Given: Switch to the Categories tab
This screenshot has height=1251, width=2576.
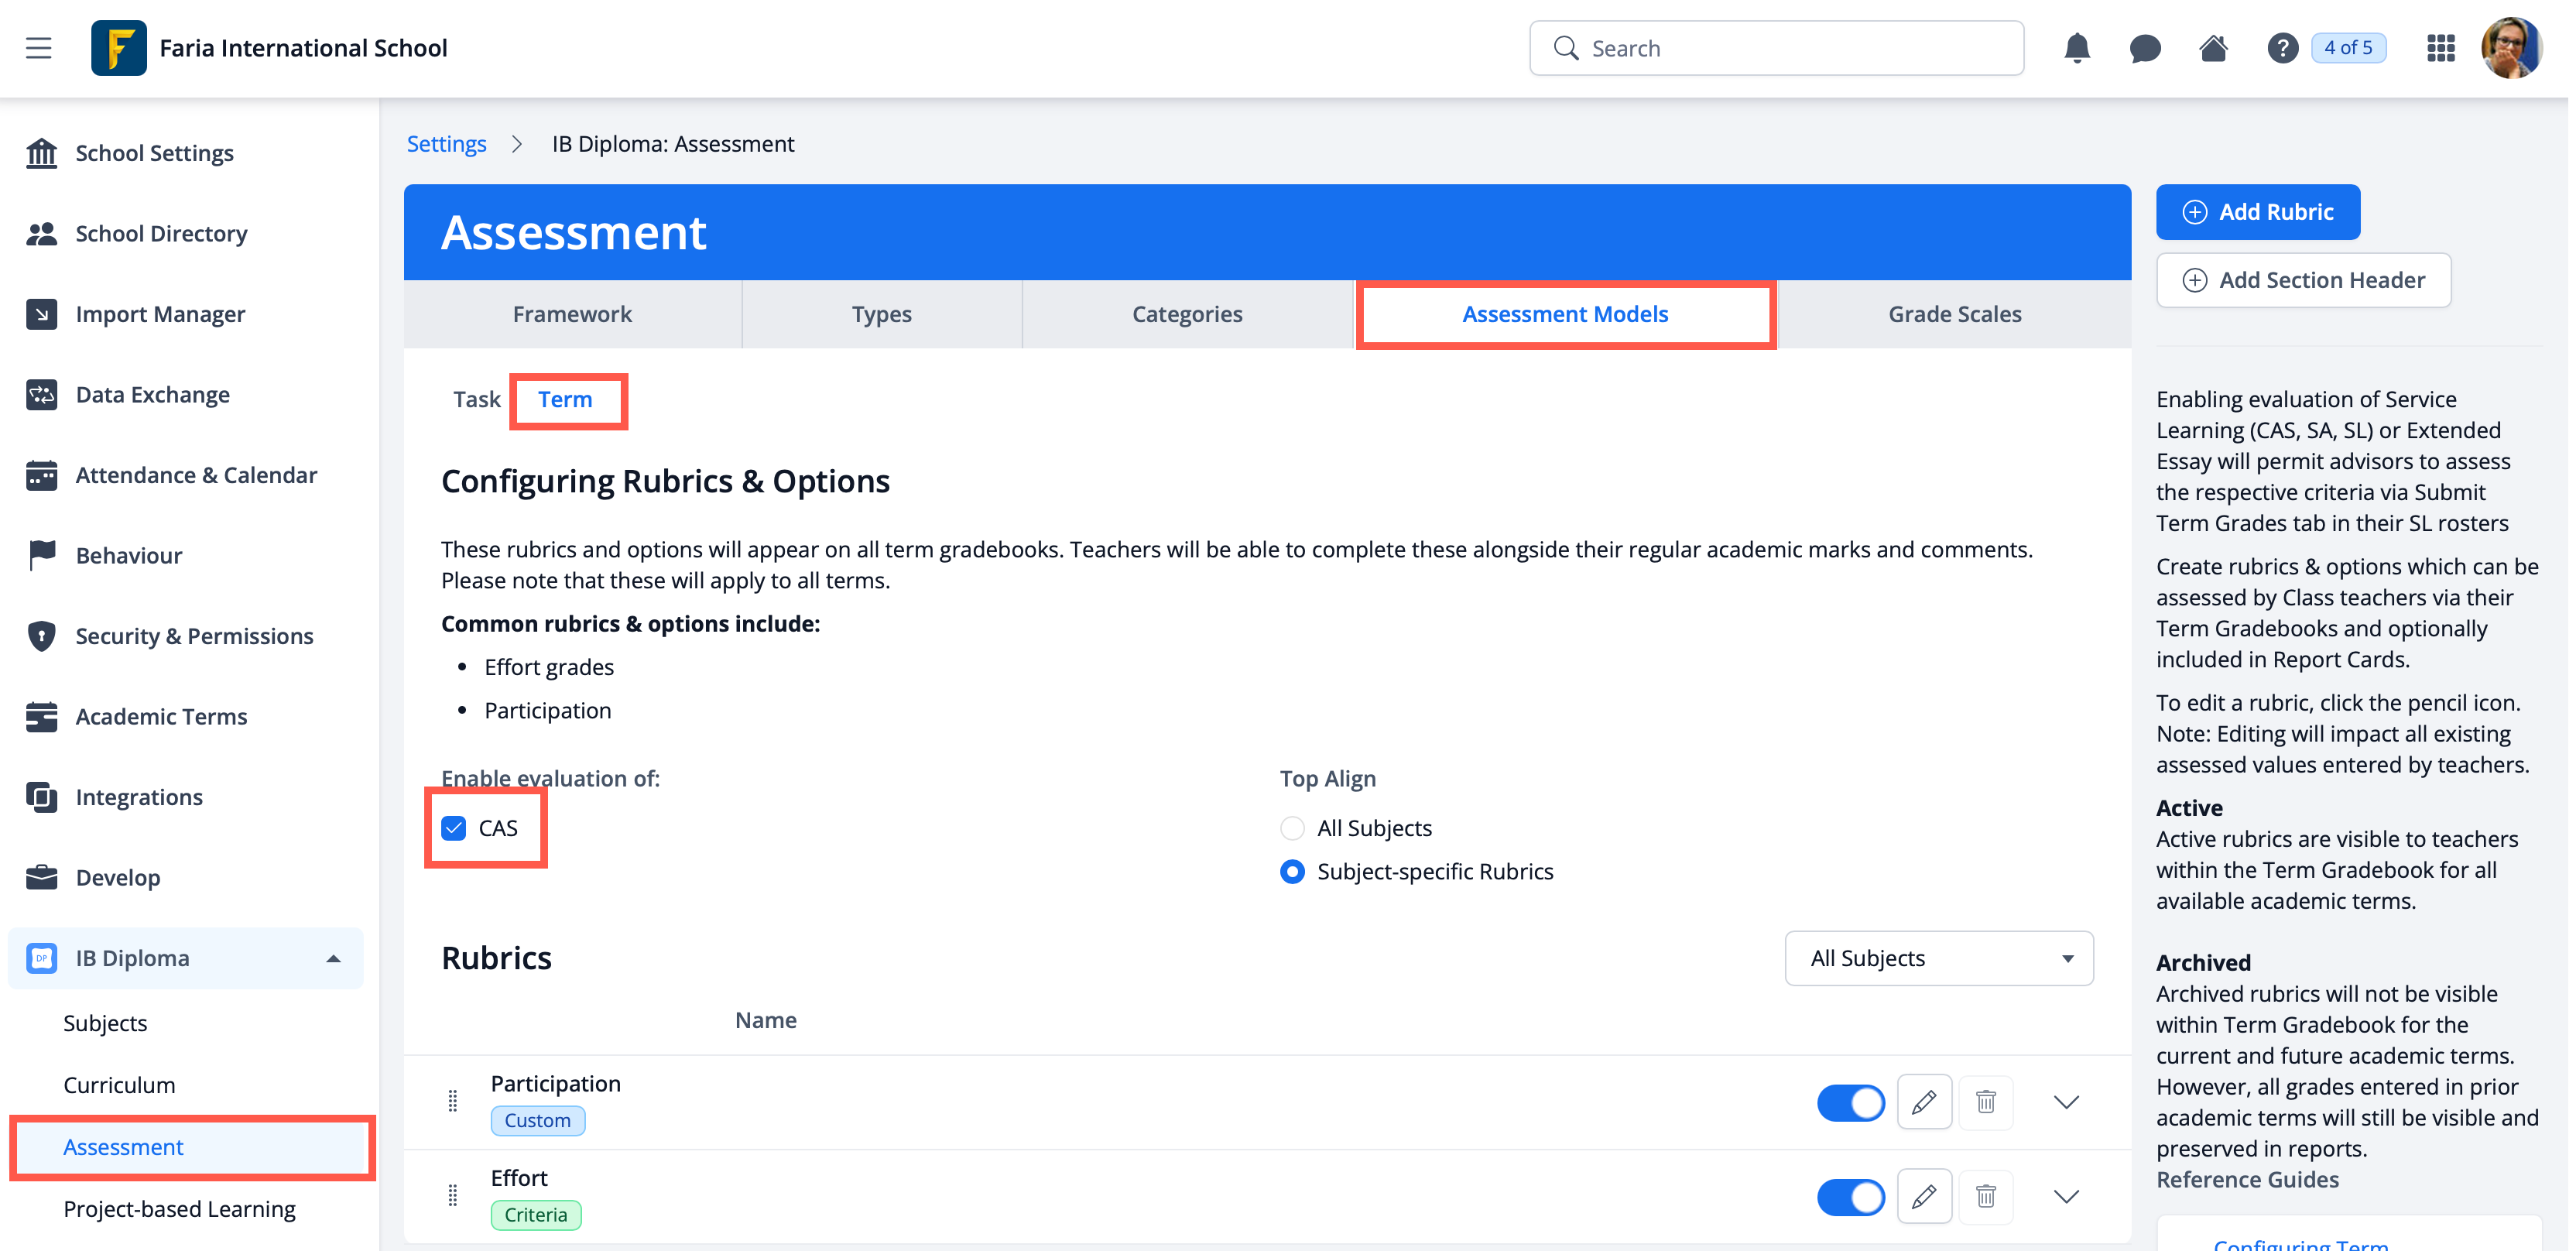Looking at the screenshot, I should [x=1187, y=314].
